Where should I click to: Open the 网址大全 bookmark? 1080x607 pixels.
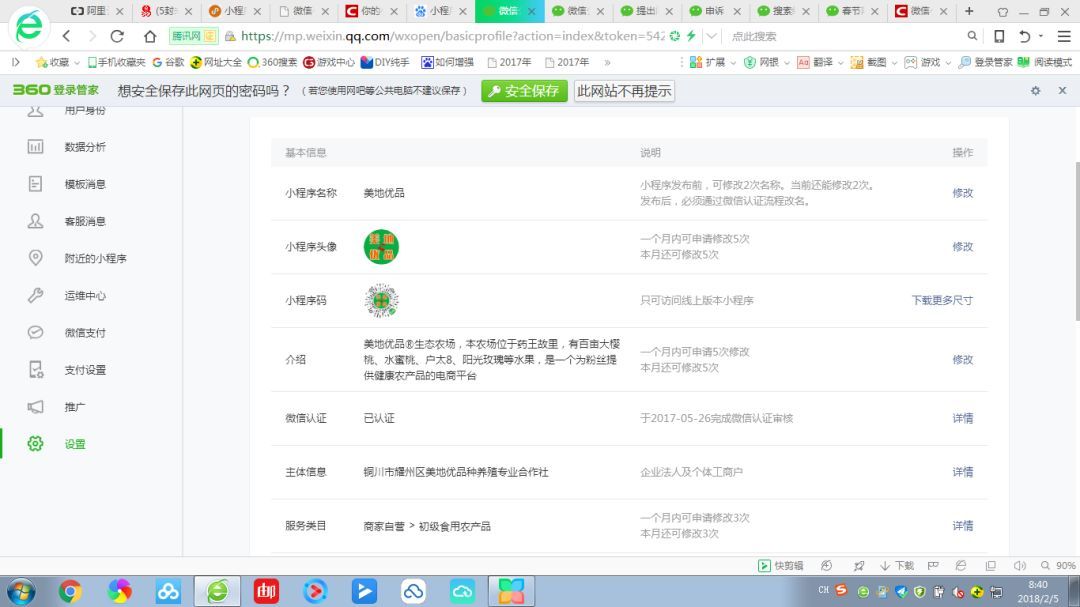click(216, 62)
